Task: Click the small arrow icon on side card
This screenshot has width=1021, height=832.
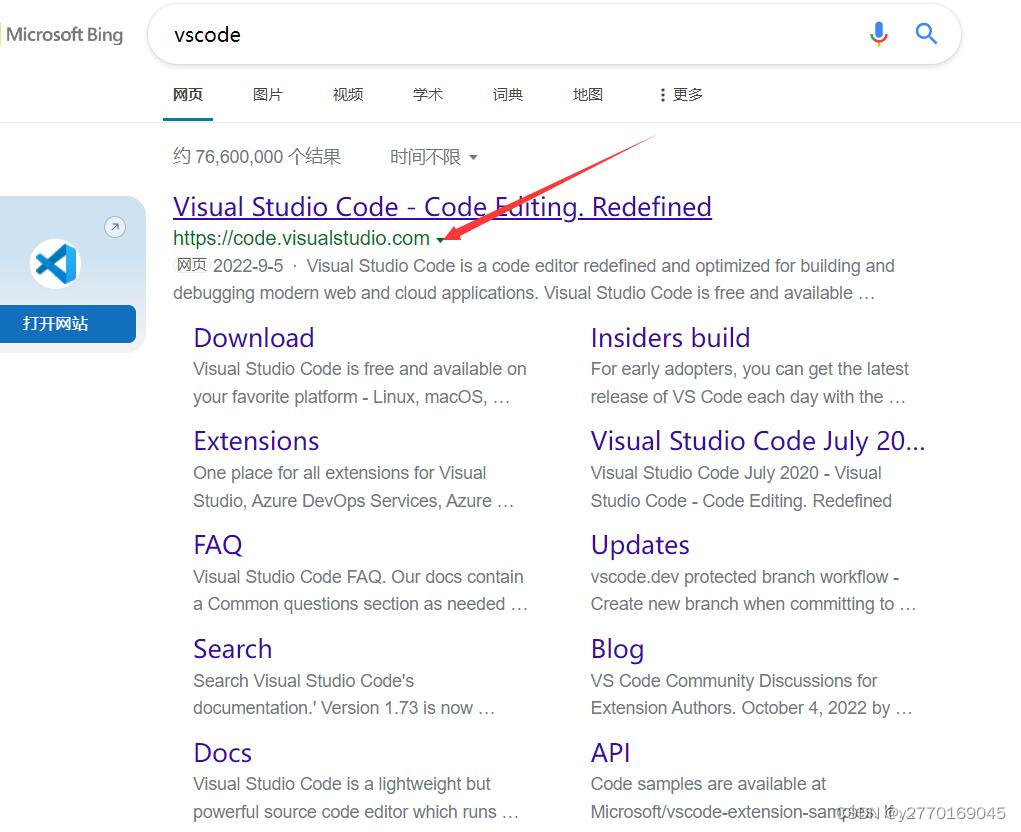Action: [115, 227]
